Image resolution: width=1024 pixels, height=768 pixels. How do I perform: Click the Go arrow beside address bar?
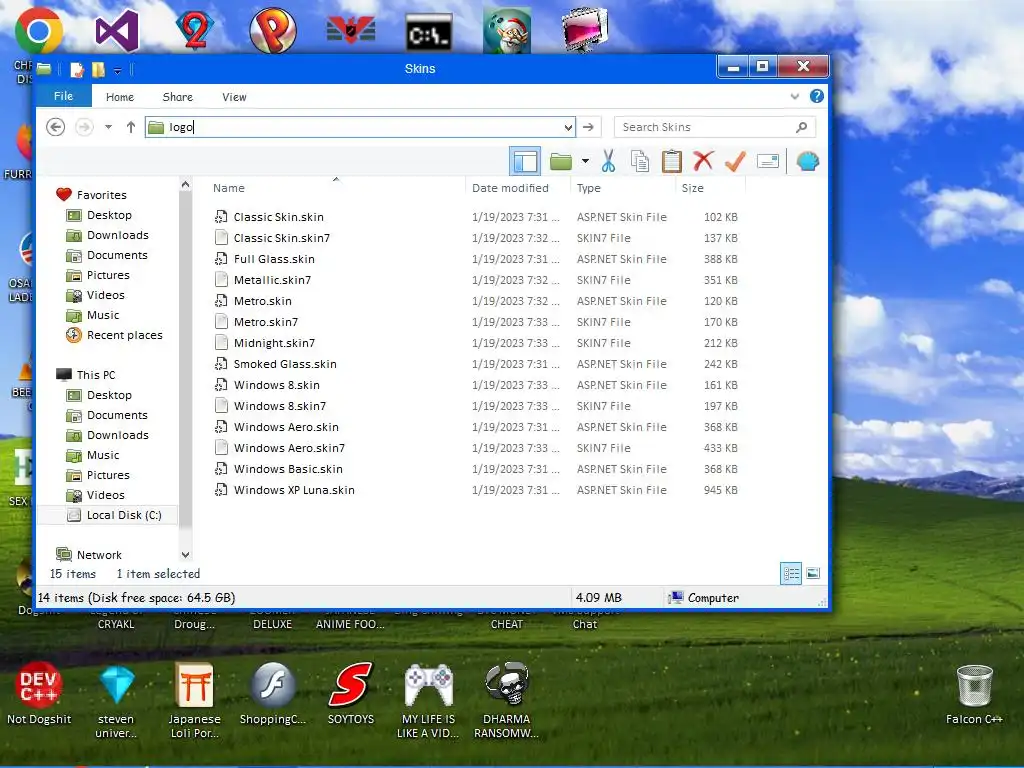click(588, 127)
